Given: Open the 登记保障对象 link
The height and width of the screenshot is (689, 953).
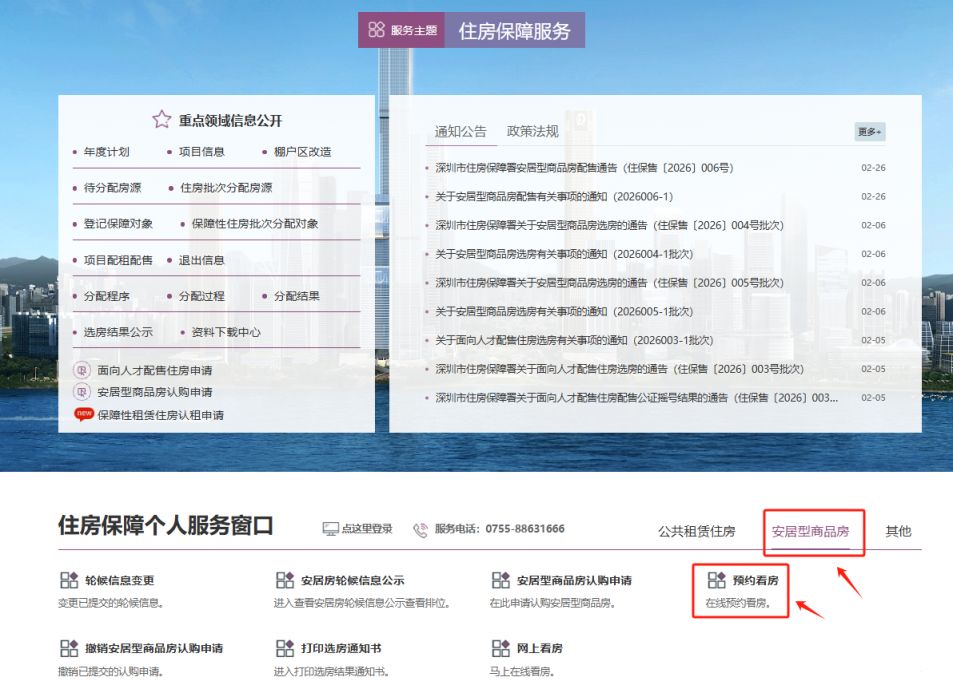Looking at the screenshot, I should point(119,224).
